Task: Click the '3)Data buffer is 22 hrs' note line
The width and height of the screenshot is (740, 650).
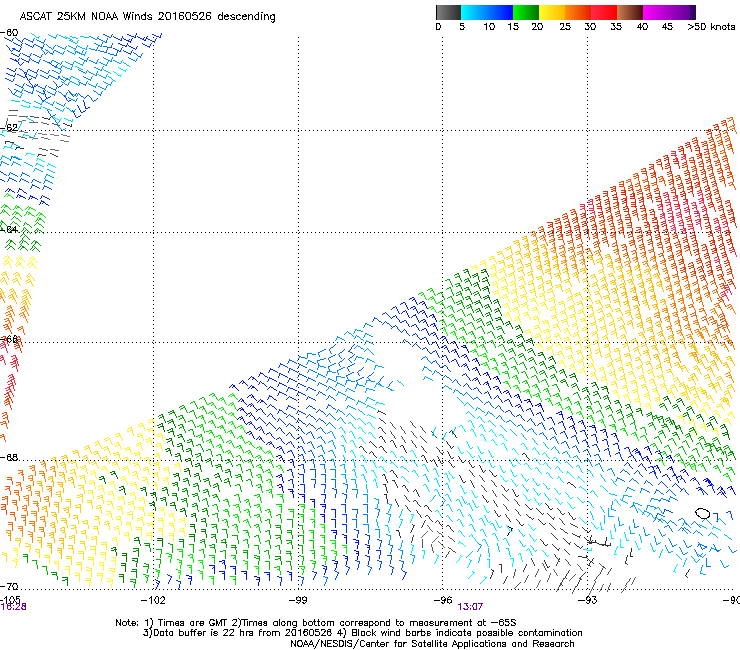Action: coord(362,633)
